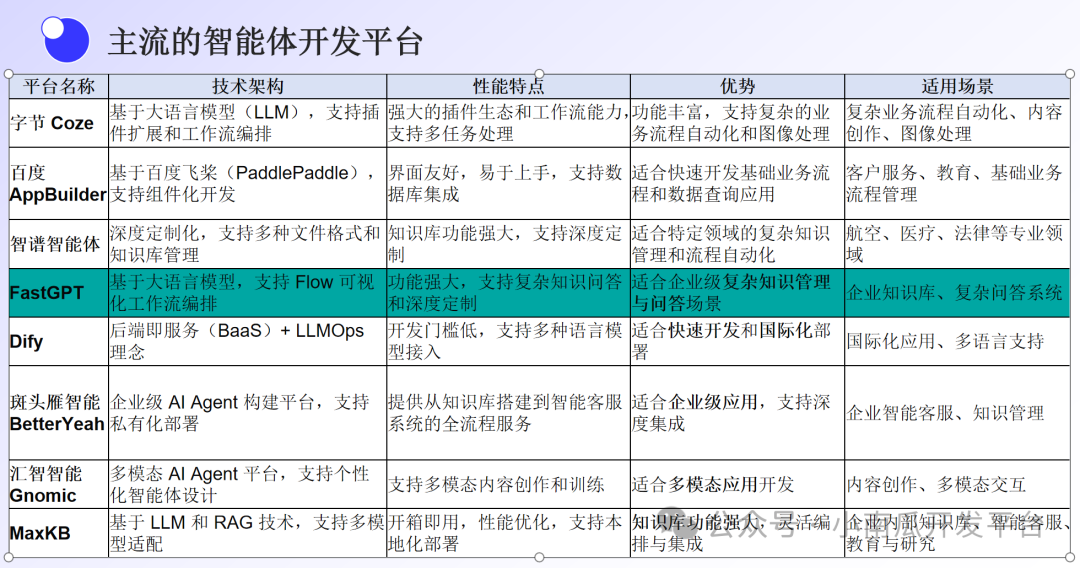Select cell 基于百度飞桨（PaddlePaddle）

coord(247,183)
